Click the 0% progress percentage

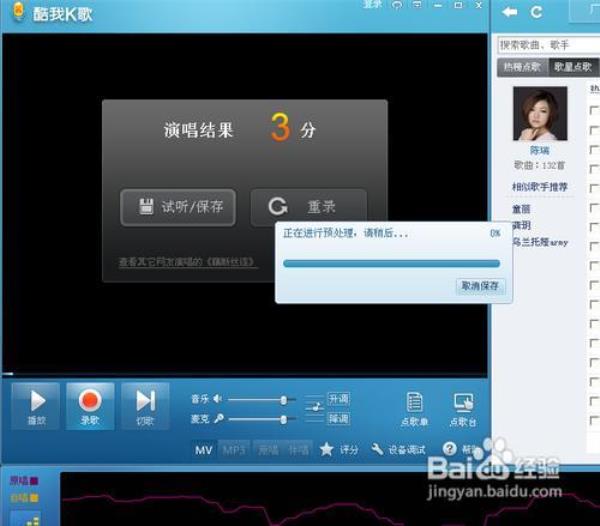(495, 233)
